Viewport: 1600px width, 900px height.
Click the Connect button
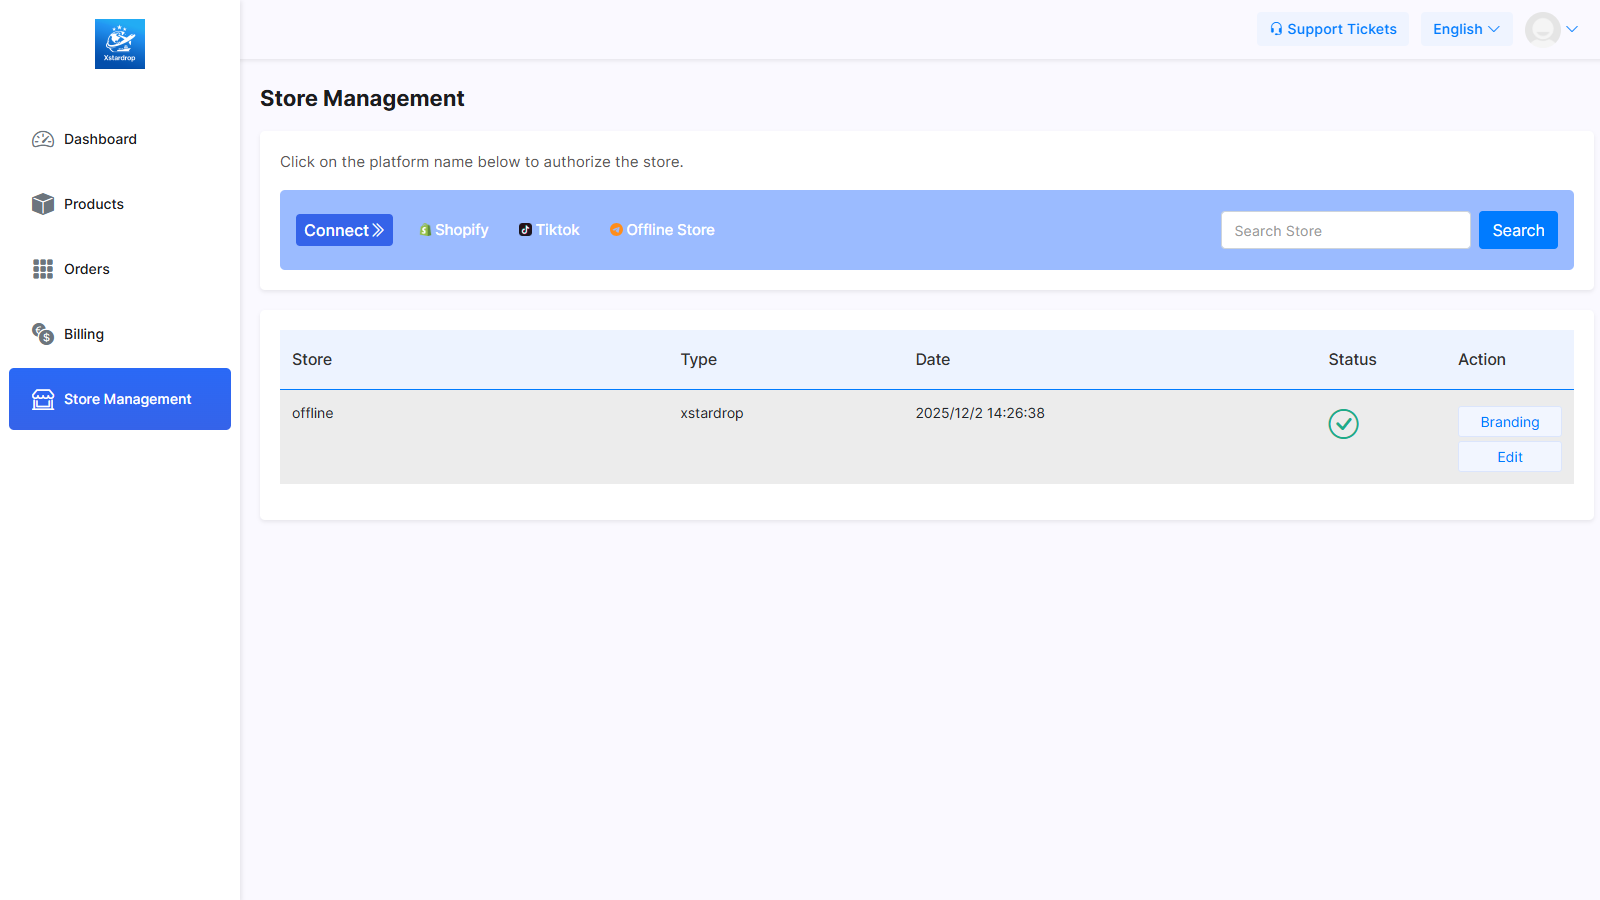[x=344, y=230]
